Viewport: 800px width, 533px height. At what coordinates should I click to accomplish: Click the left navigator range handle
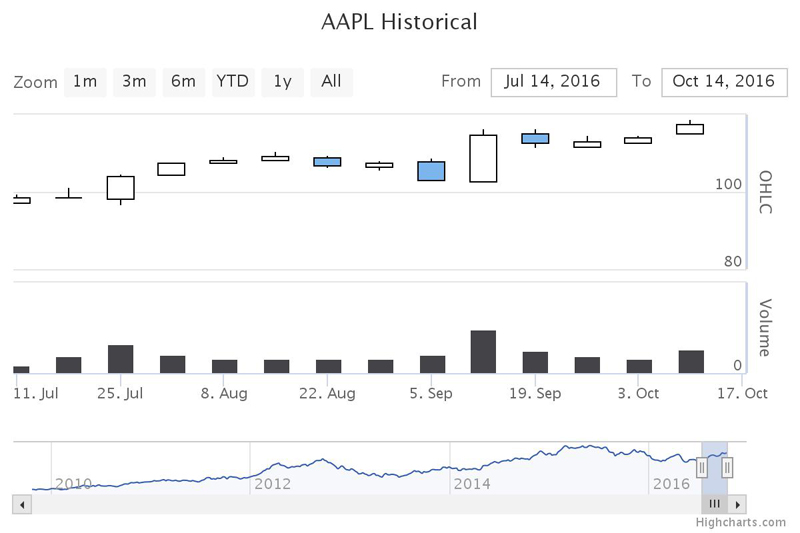(x=702, y=467)
